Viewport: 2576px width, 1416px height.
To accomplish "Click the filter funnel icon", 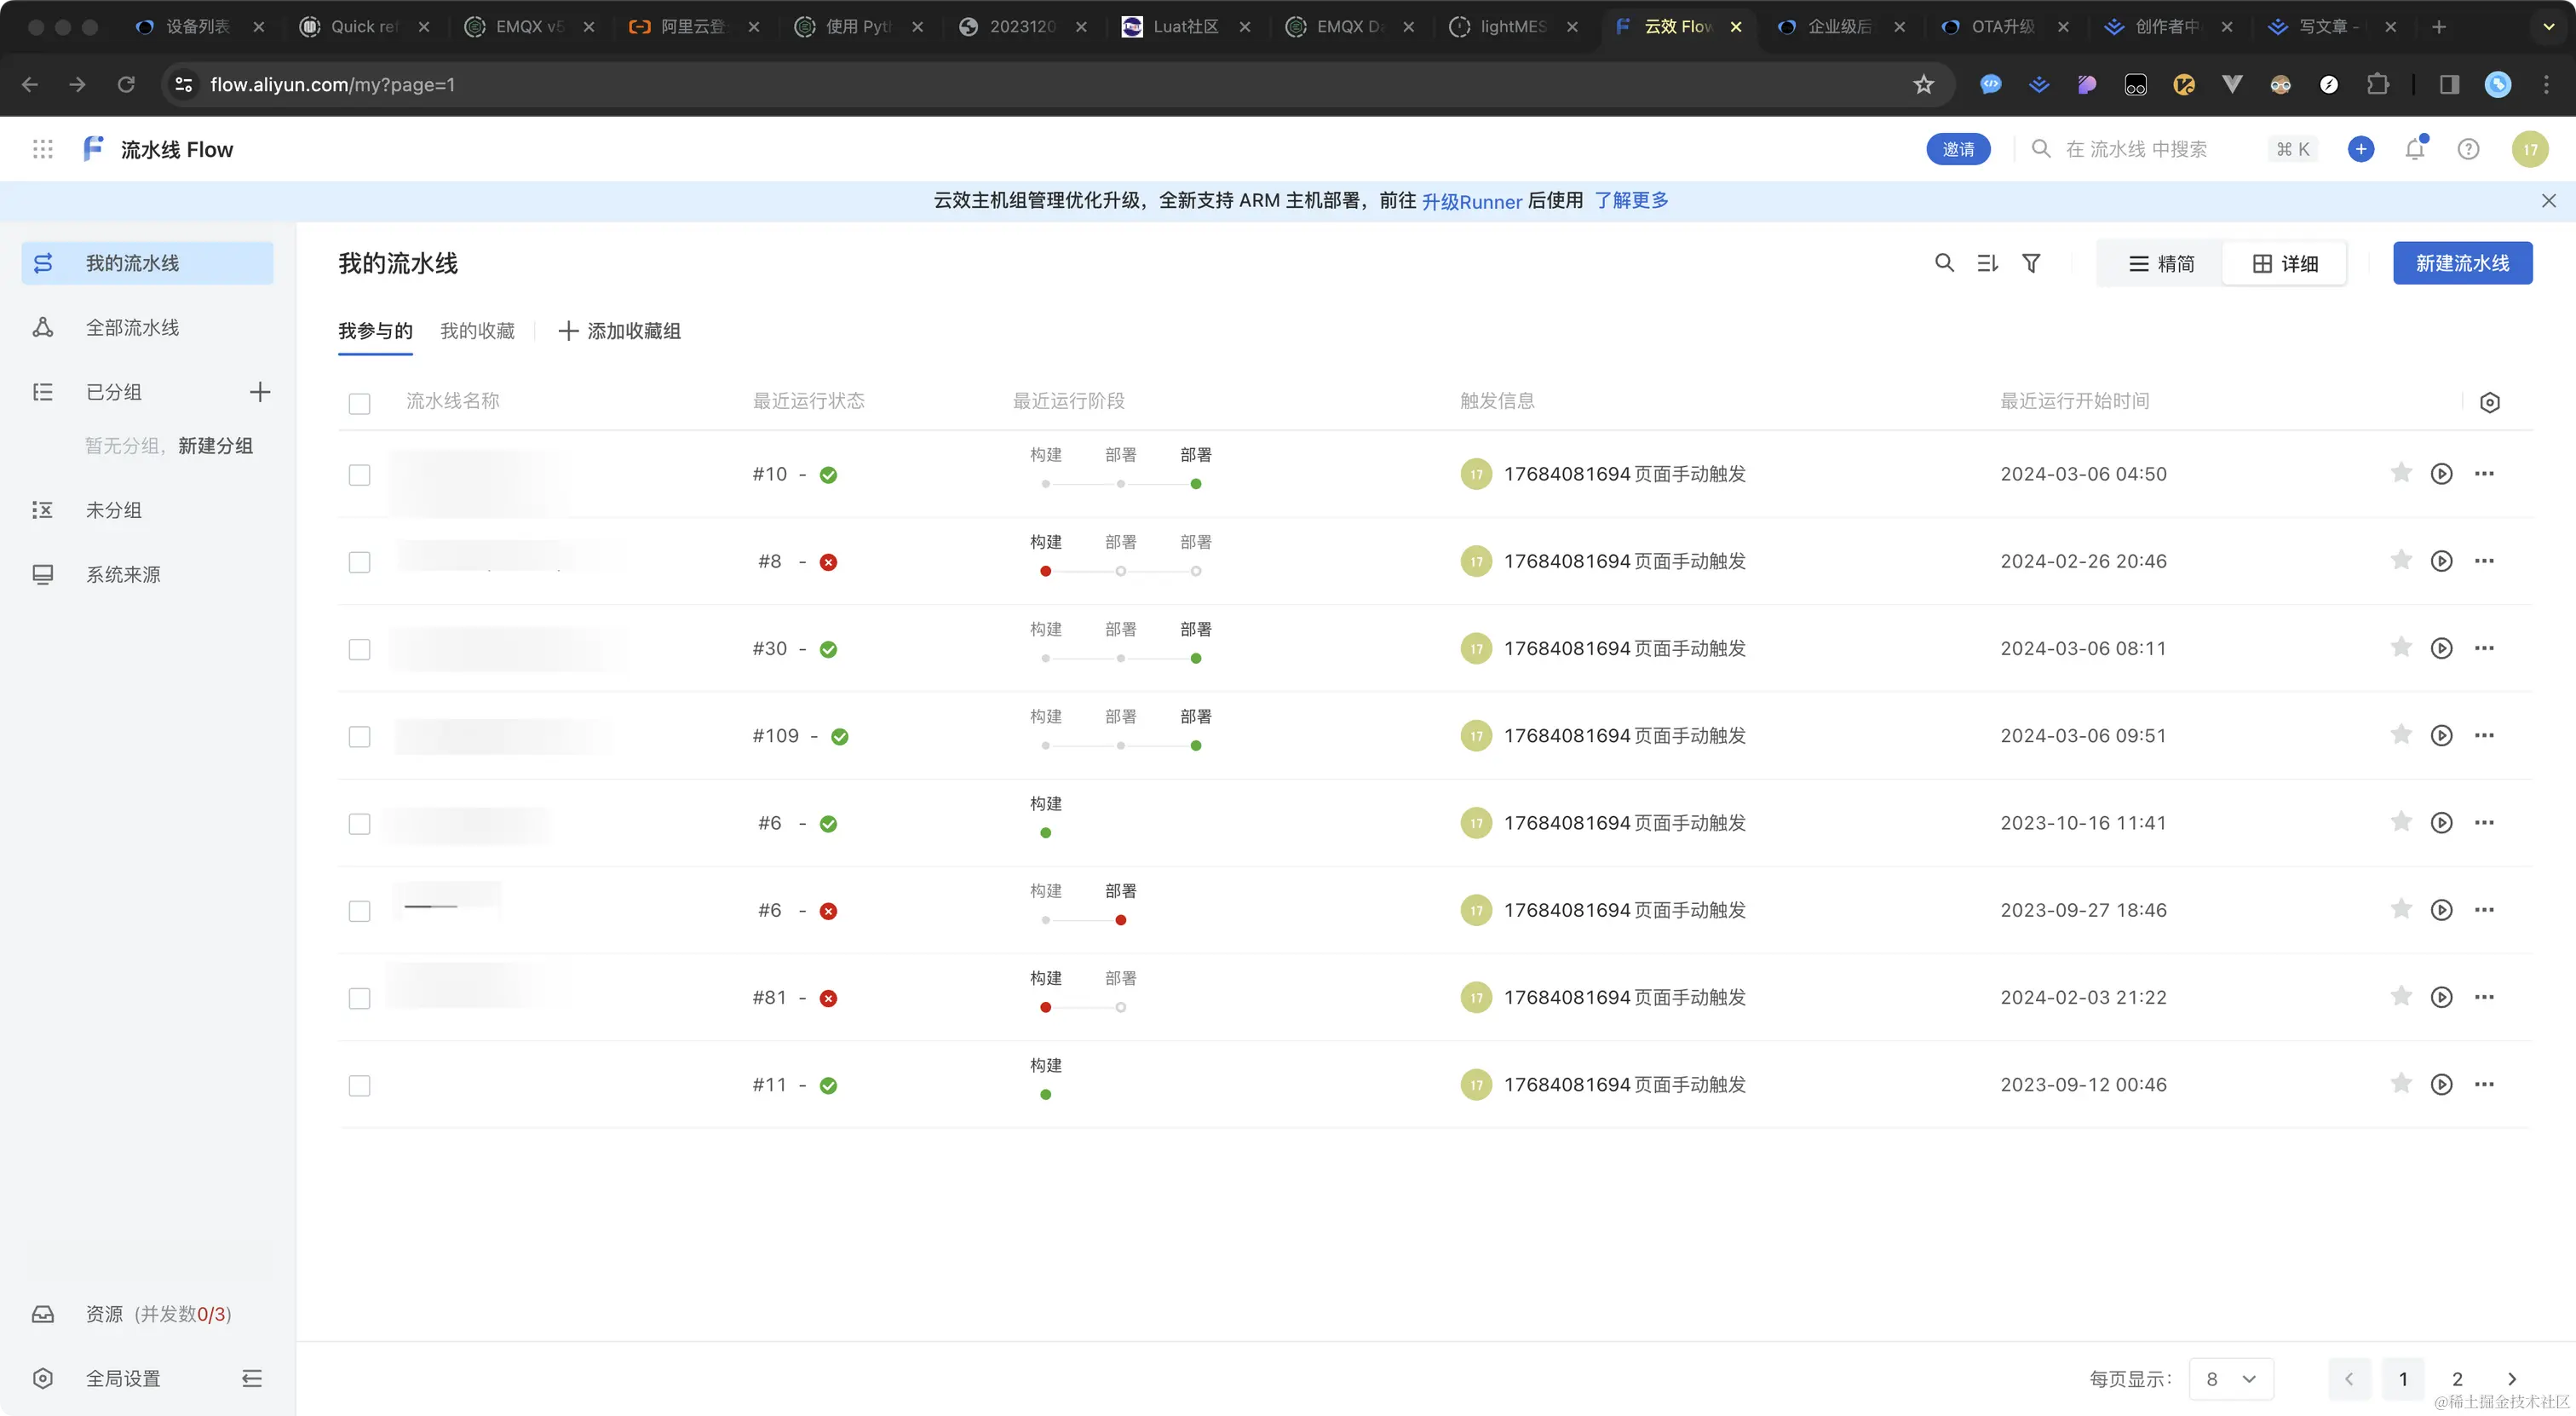I will [2031, 263].
